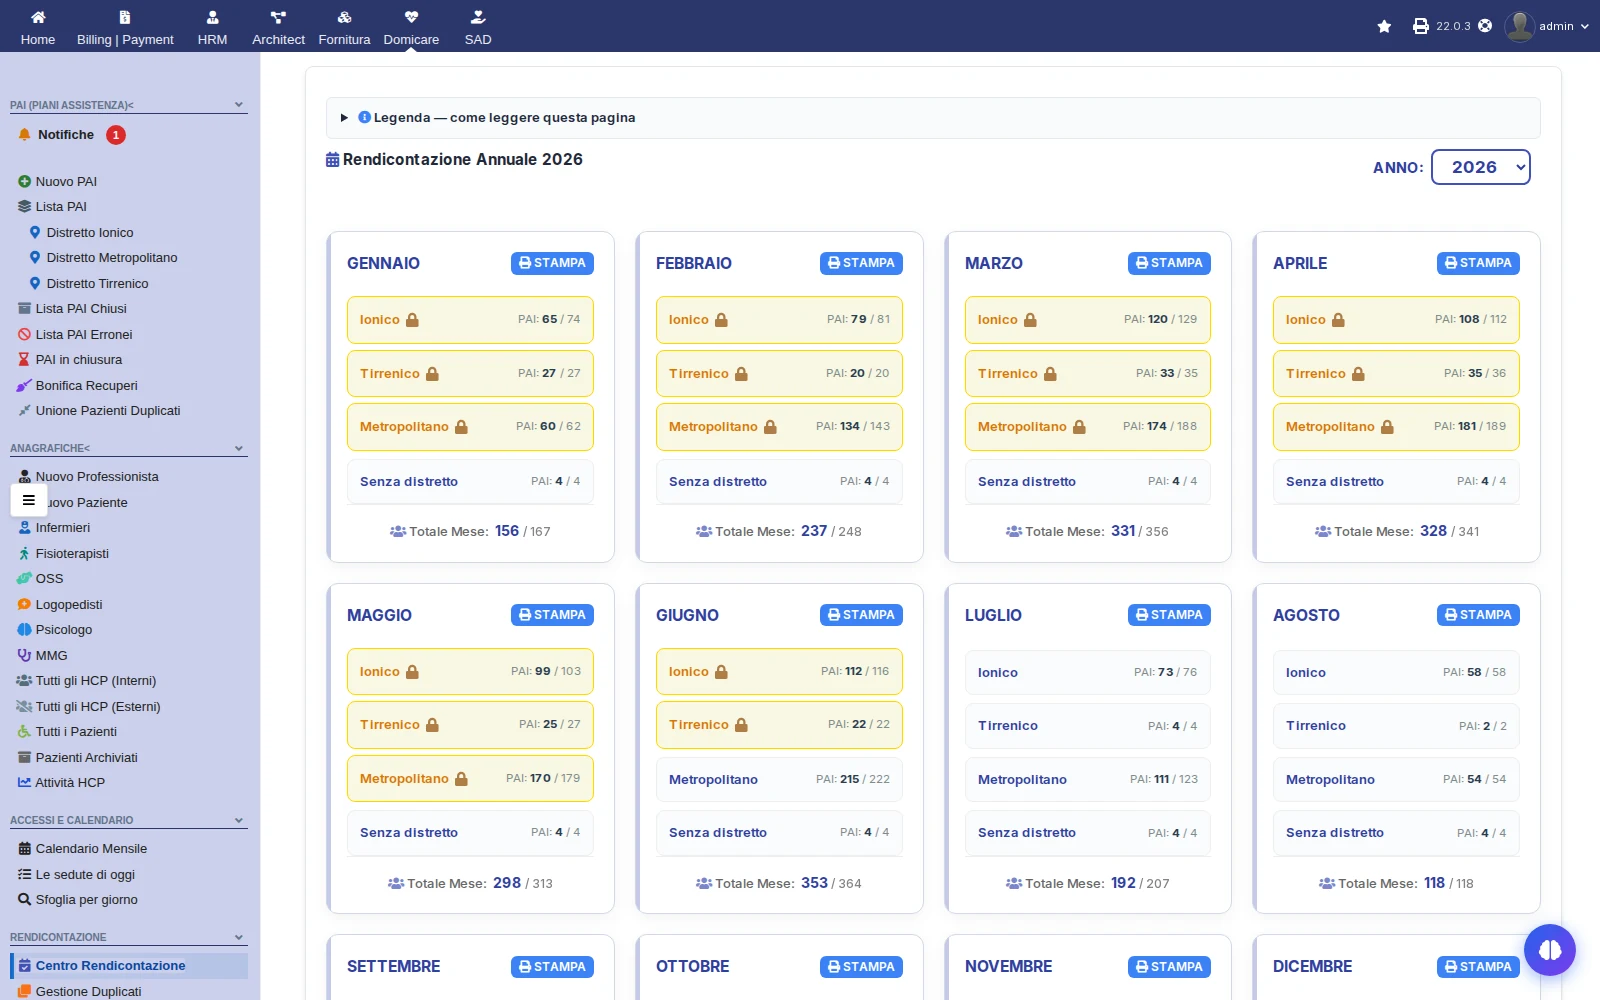Click the Billing | Payment document icon

tap(125, 17)
